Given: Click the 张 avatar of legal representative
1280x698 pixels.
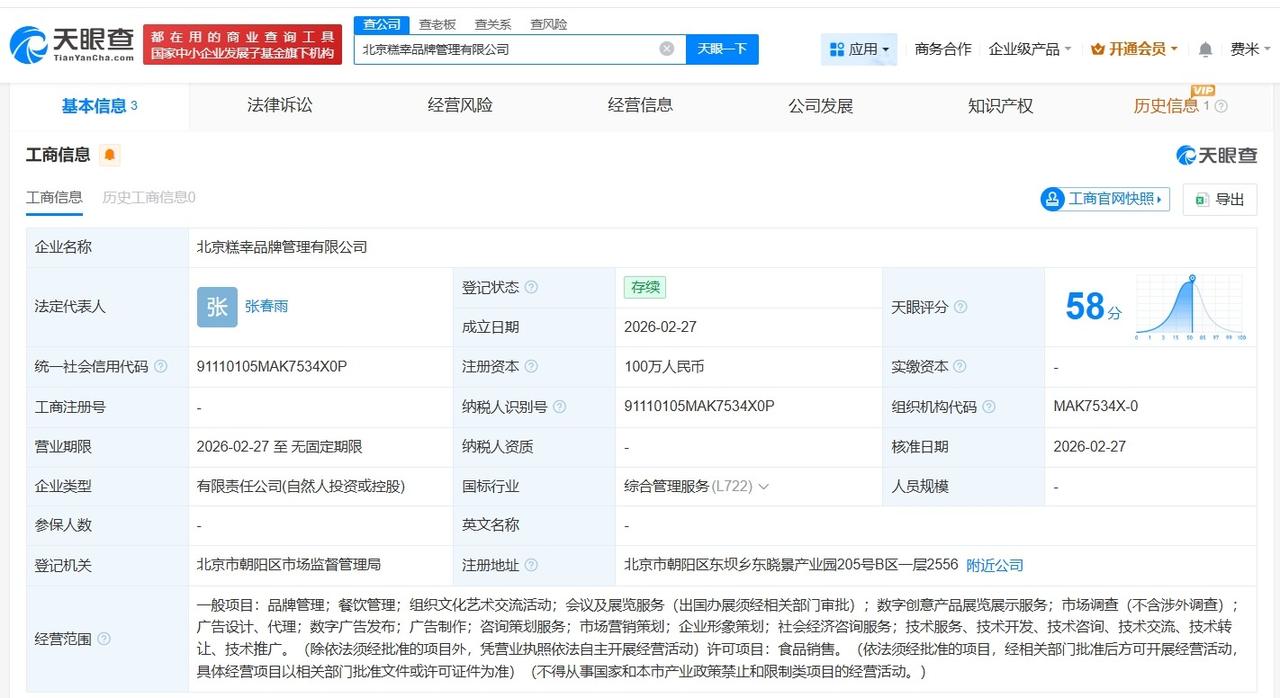Looking at the screenshot, I should pos(216,307).
